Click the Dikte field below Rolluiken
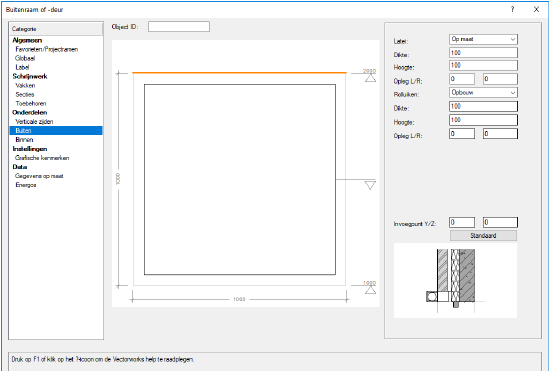 [x=483, y=106]
